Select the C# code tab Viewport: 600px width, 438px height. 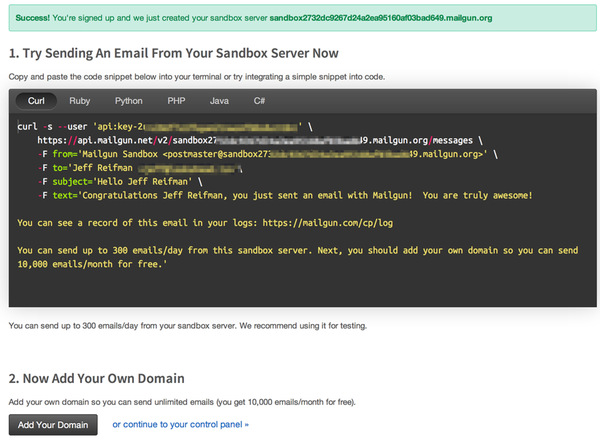259,101
